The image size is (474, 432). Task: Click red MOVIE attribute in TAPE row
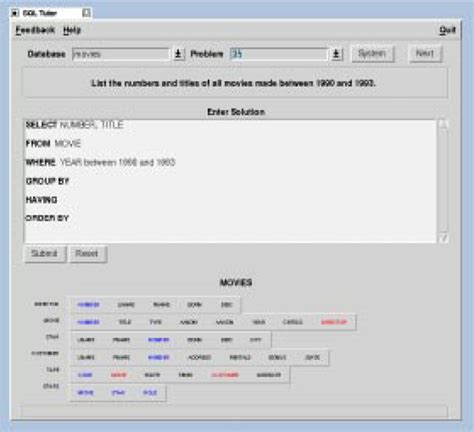(119, 375)
